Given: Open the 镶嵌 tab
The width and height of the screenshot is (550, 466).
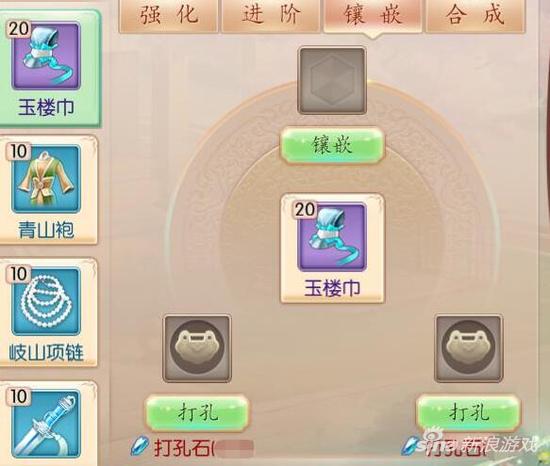Looking at the screenshot, I should [x=373, y=15].
